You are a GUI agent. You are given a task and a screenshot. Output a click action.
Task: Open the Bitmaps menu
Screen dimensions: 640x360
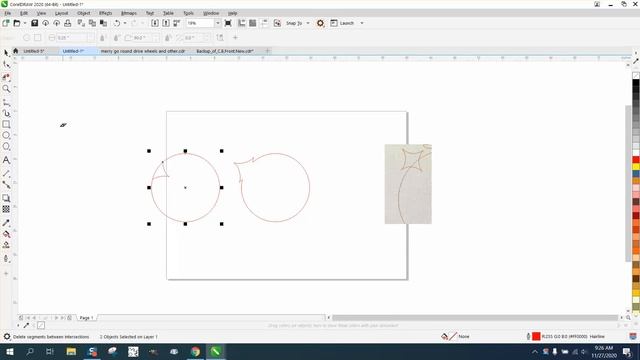(129, 13)
